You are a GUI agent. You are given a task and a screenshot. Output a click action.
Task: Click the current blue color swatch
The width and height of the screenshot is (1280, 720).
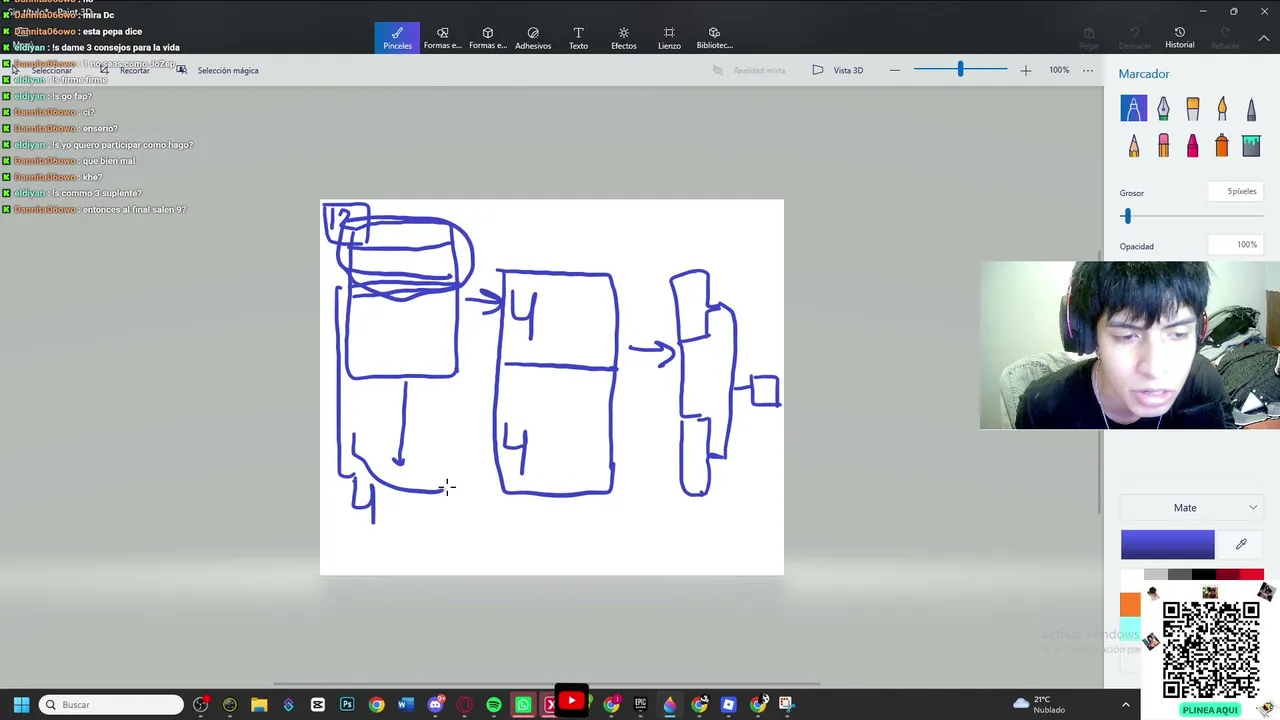point(1167,544)
